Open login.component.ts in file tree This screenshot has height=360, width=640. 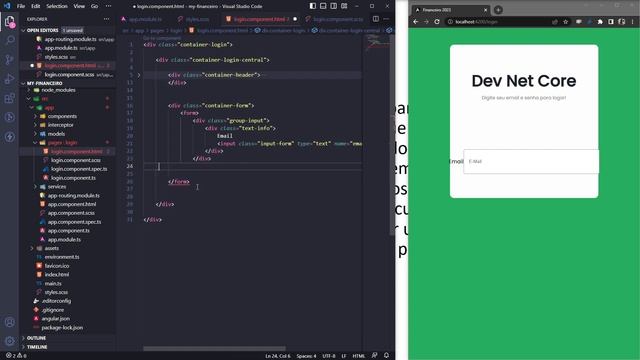coord(73,178)
